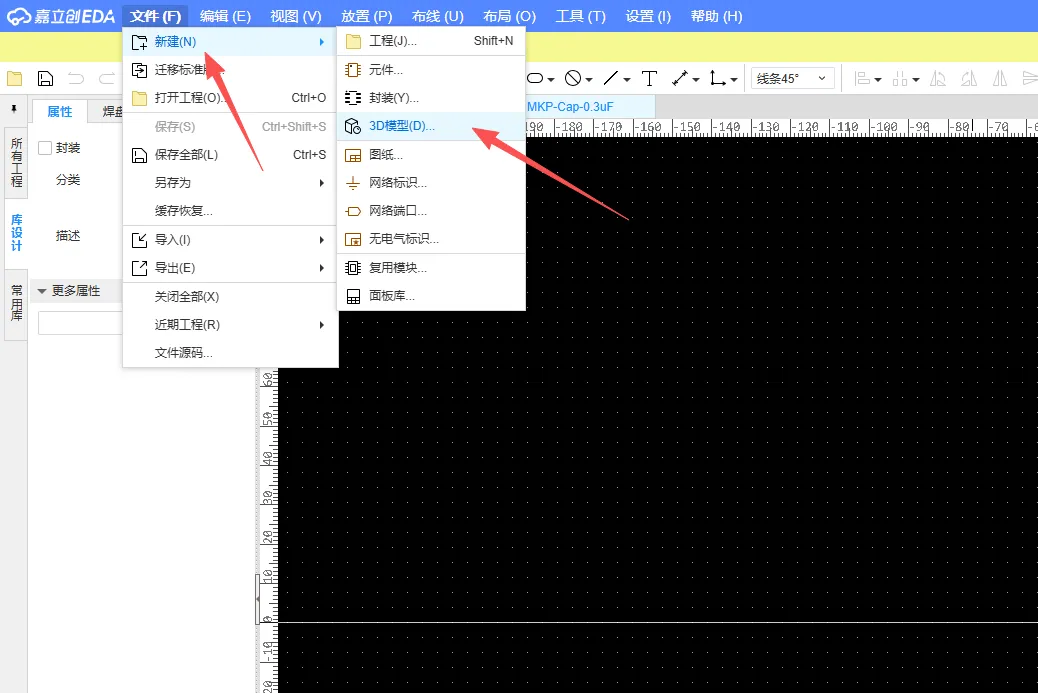Create new 无电气标识... from submenu
The image size is (1038, 693).
click(x=431, y=239)
